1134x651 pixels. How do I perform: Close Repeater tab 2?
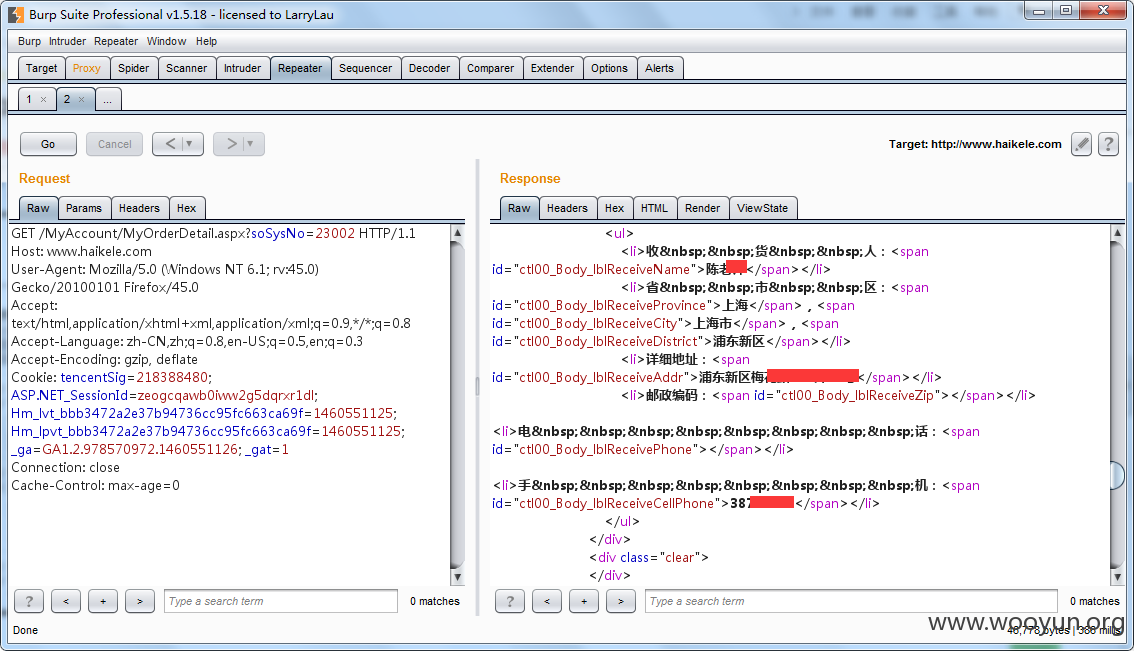pos(81,100)
